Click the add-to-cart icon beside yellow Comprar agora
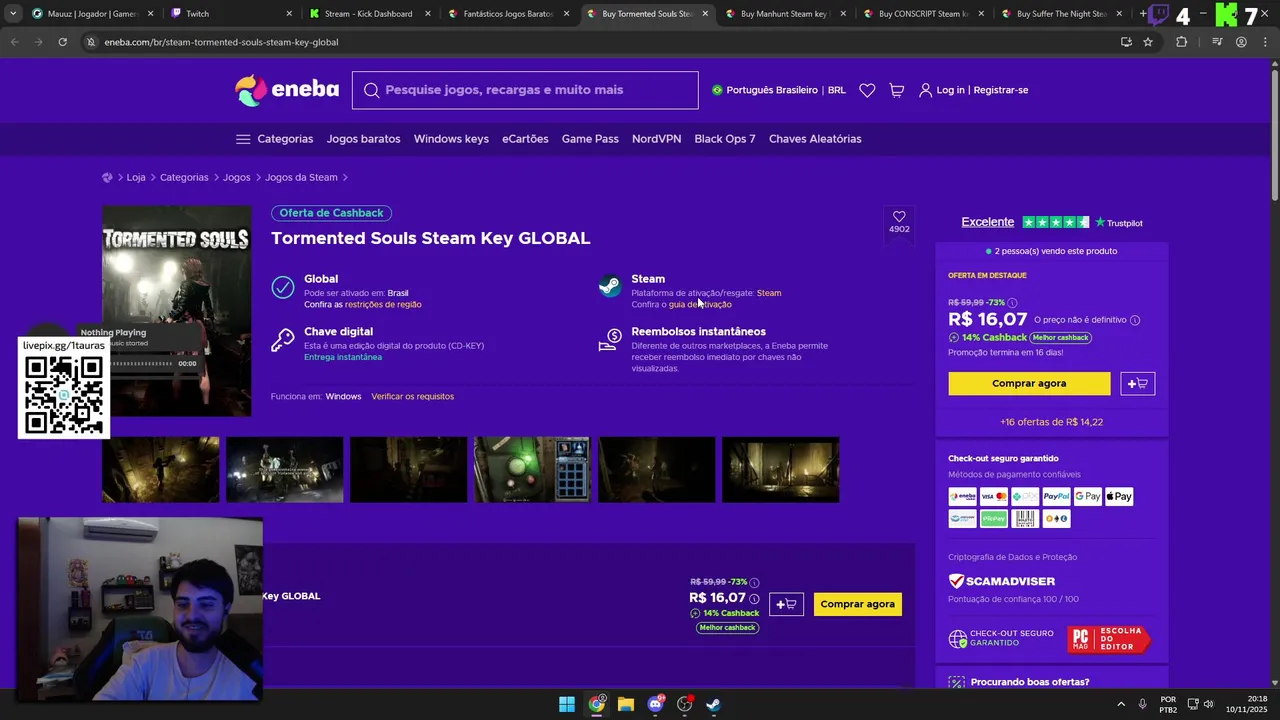 coord(1138,384)
